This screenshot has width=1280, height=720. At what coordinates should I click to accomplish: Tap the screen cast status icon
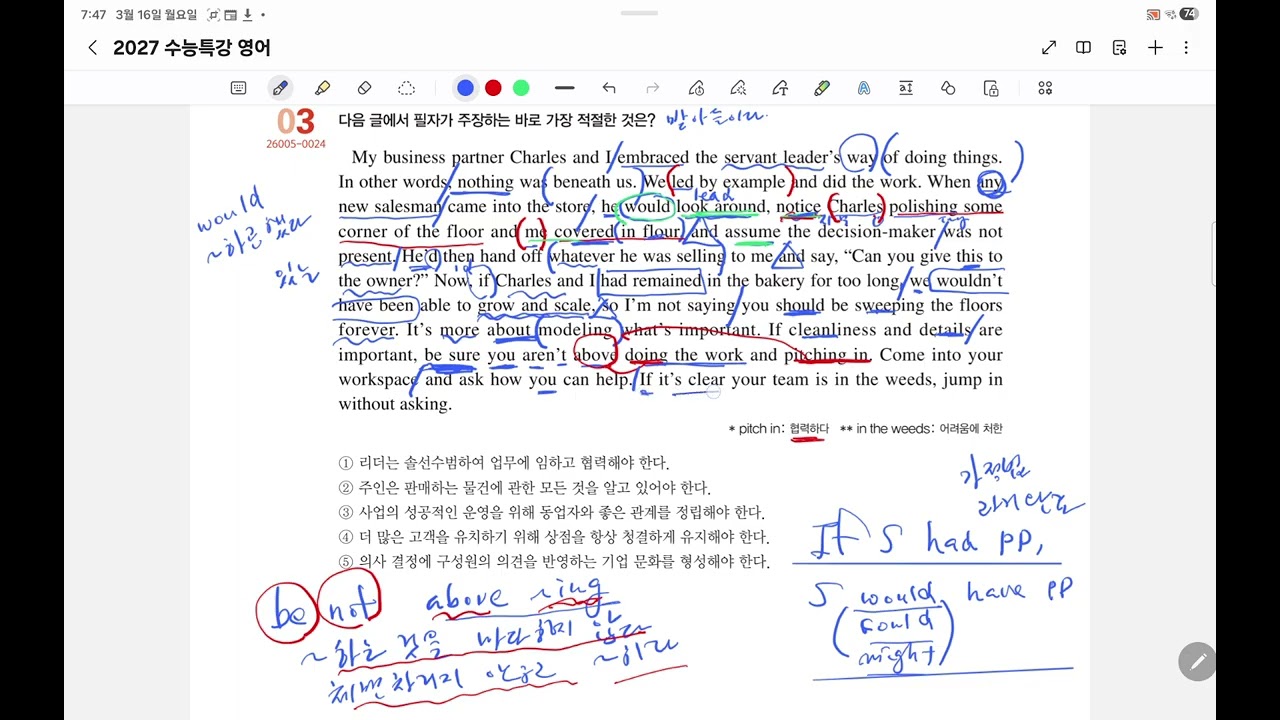click(1153, 14)
